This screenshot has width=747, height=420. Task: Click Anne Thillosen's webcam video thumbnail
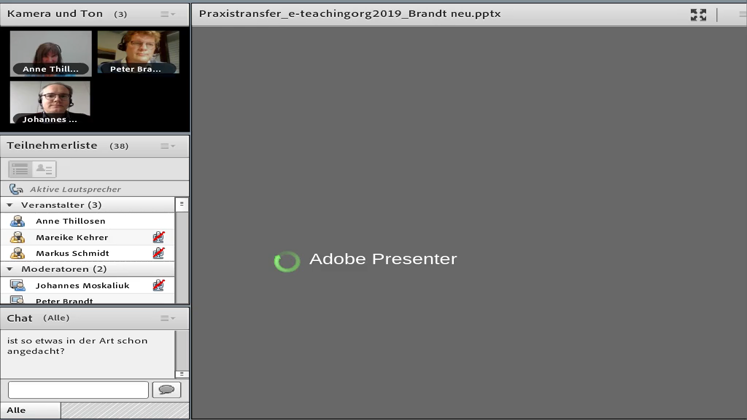pyautogui.click(x=50, y=53)
